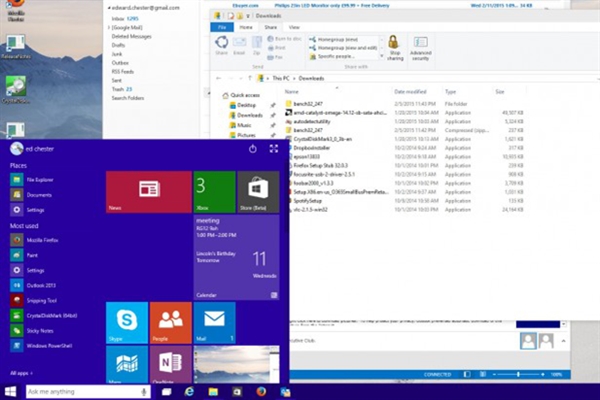This screenshot has width=600, height=400.
Task: Launch Skype from the Start menu tile
Action: (126, 323)
